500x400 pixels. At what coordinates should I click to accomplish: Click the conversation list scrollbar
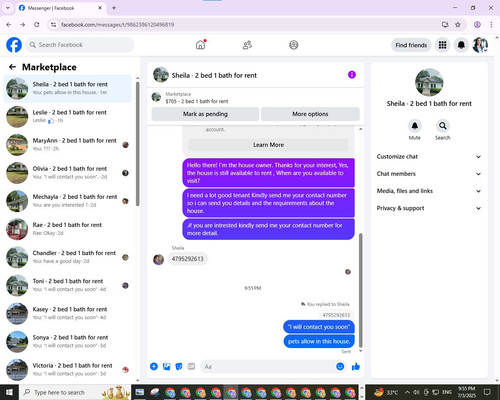coord(137,143)
